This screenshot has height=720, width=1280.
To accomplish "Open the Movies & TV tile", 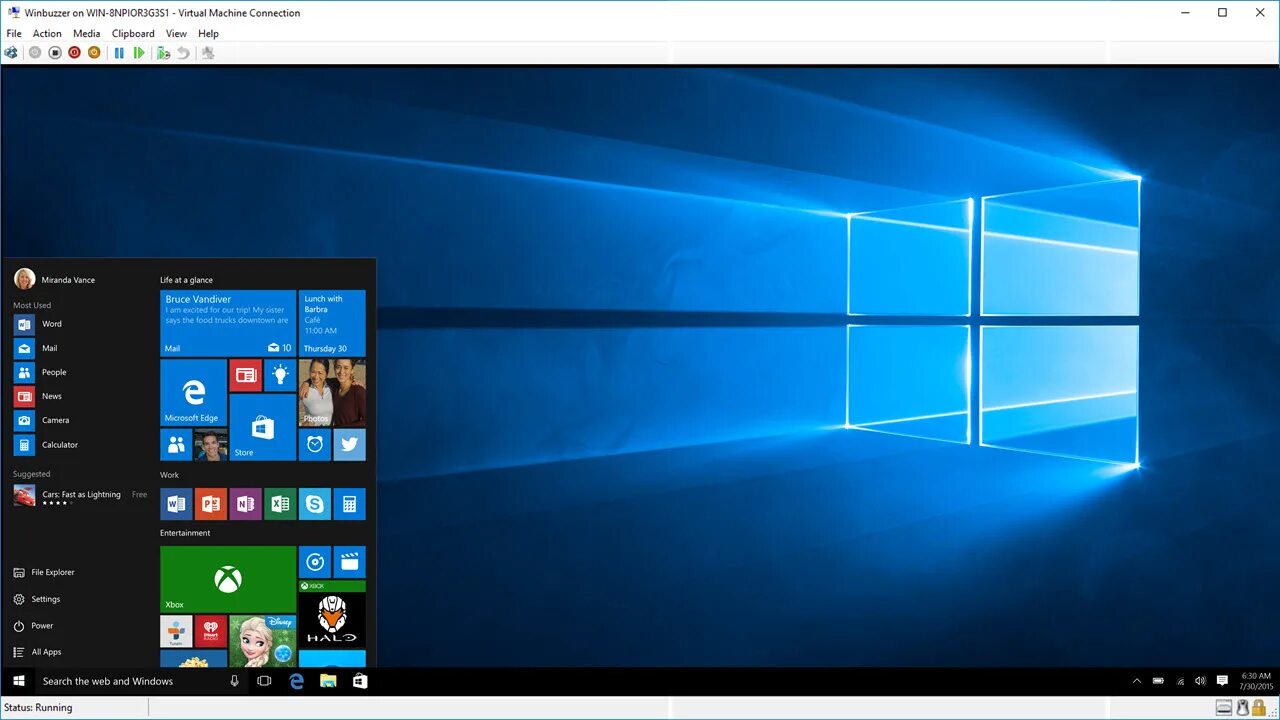I will 350,562.
